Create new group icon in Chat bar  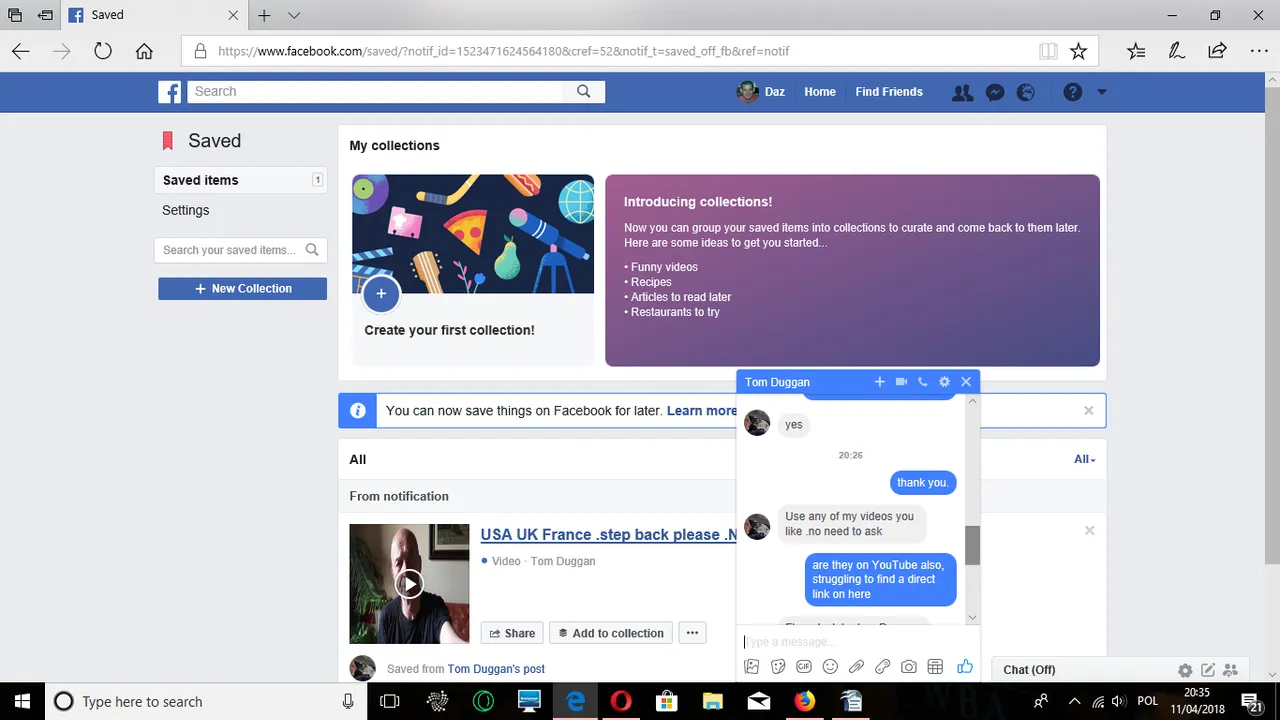coord(1231,670)
